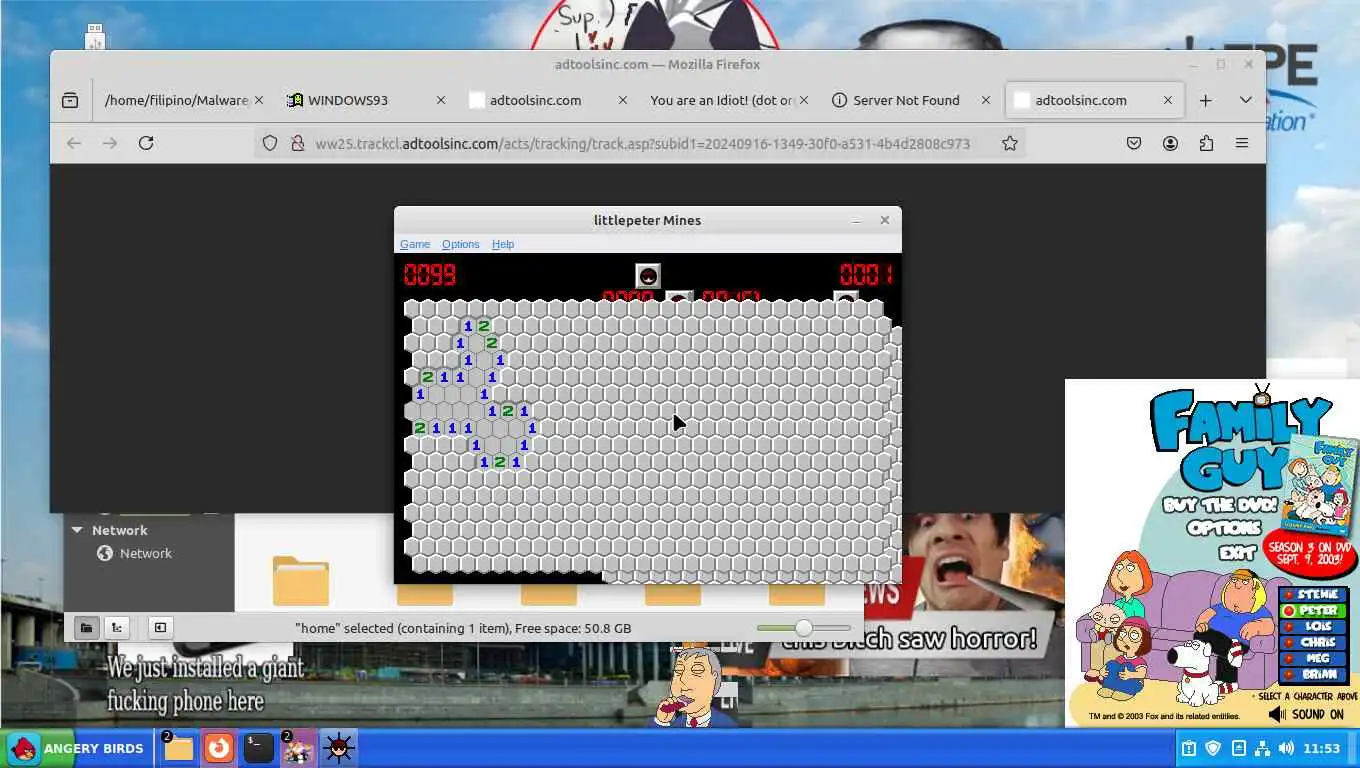Image resolution: width=1360 pixels, height=768 pixels.
Task: Bookmark this page with the star icon
Action: coord(1010,143)
